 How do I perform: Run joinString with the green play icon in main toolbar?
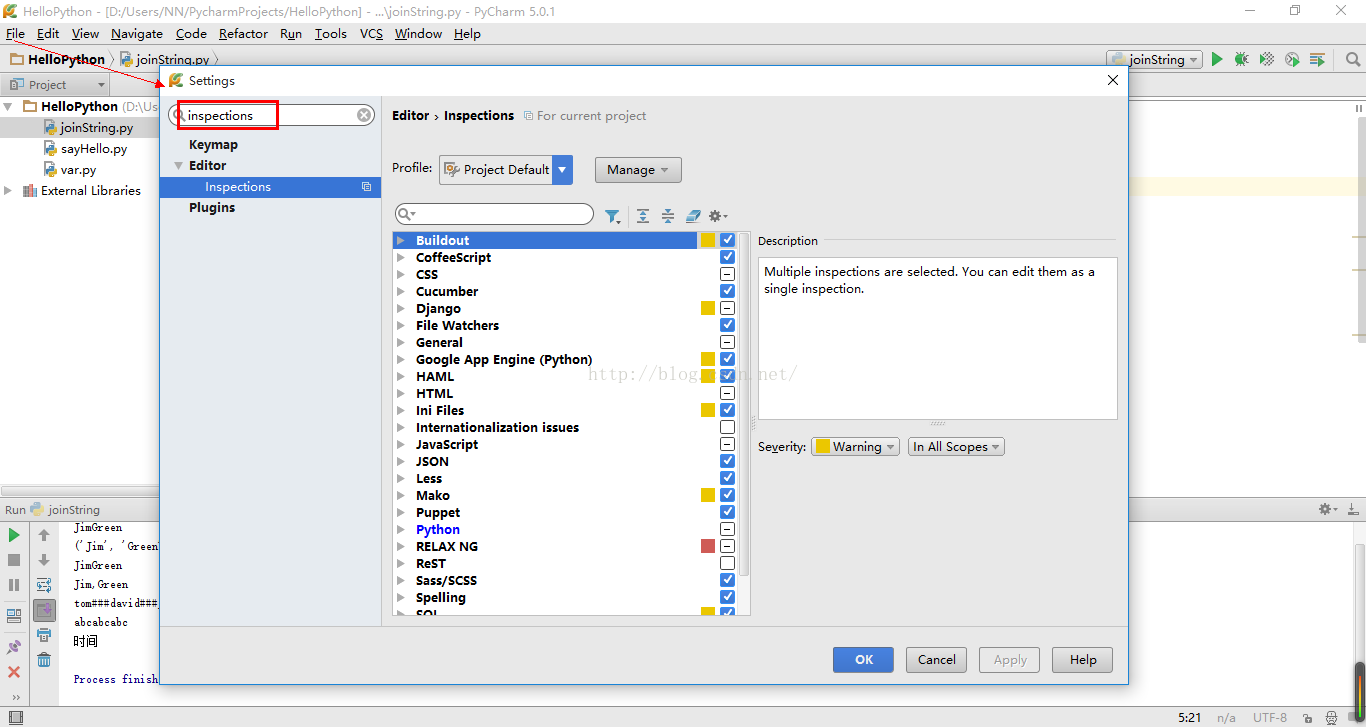click(x=1217, y=59)
